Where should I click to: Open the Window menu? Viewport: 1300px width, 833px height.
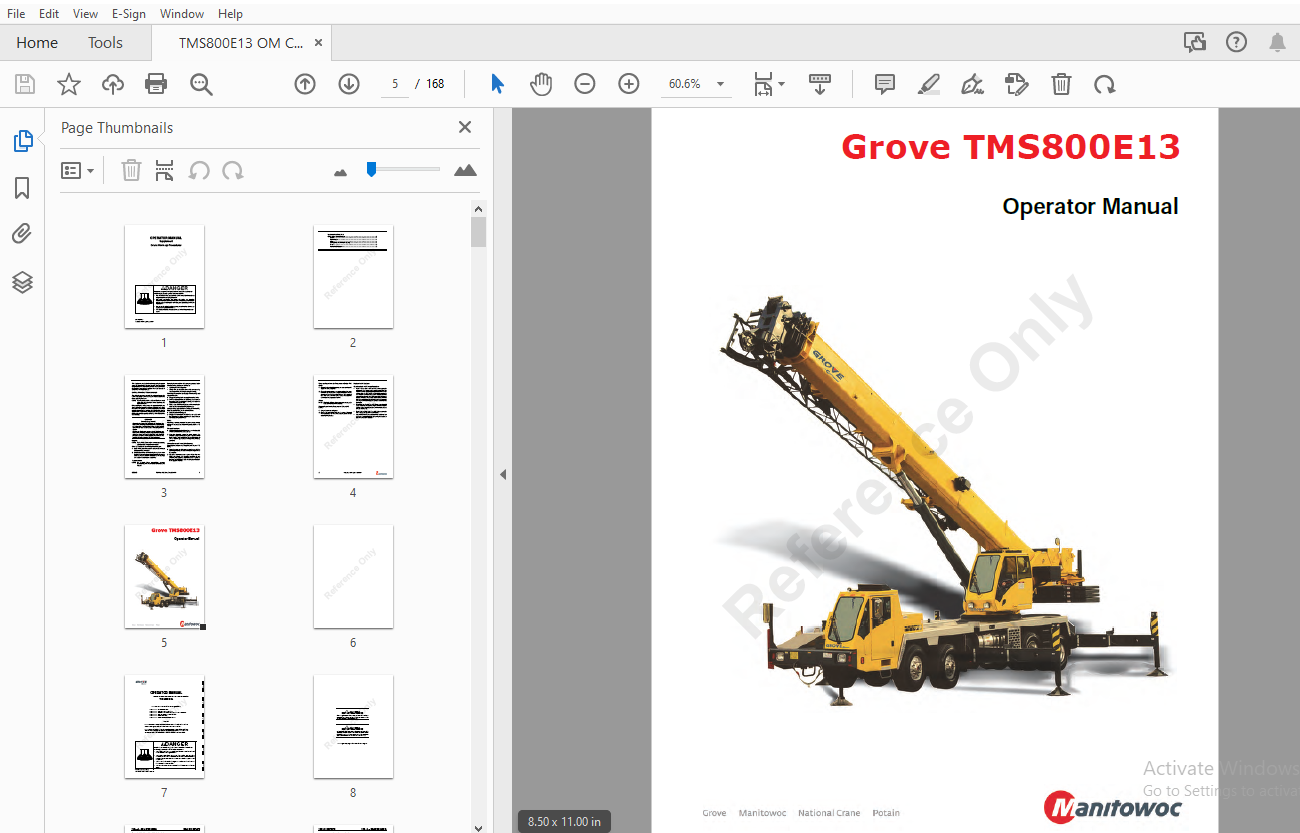click(x=182, y=13)
